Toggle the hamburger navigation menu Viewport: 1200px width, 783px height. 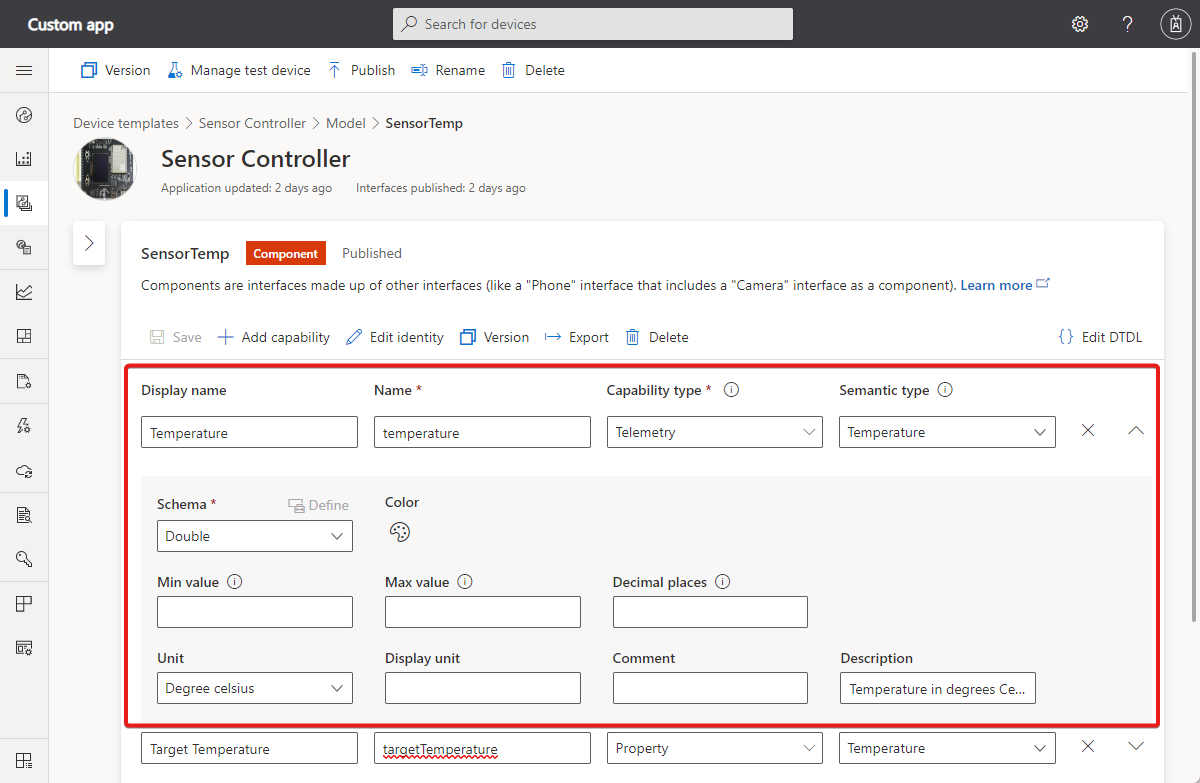coord(24,71)
